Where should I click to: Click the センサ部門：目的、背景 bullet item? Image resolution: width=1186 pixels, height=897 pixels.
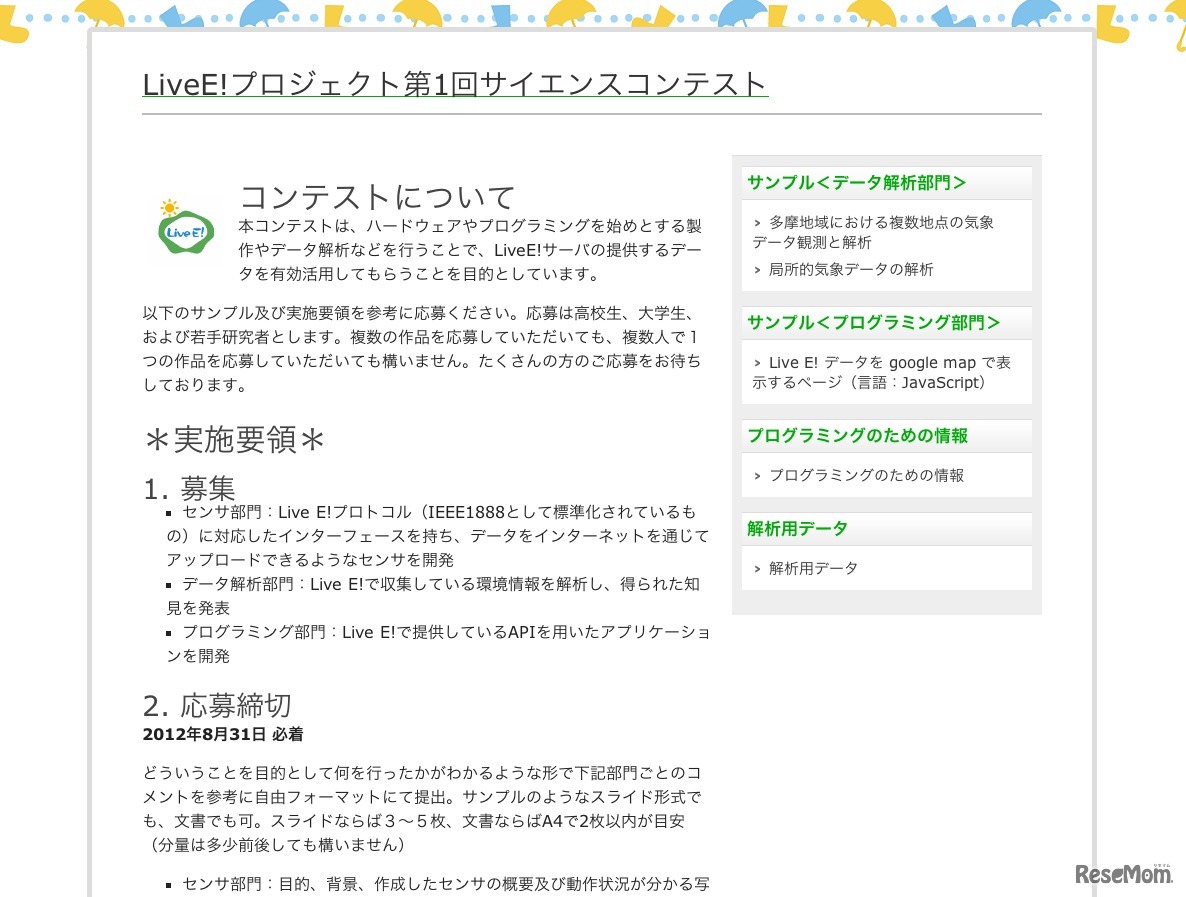tap(438, 883)
